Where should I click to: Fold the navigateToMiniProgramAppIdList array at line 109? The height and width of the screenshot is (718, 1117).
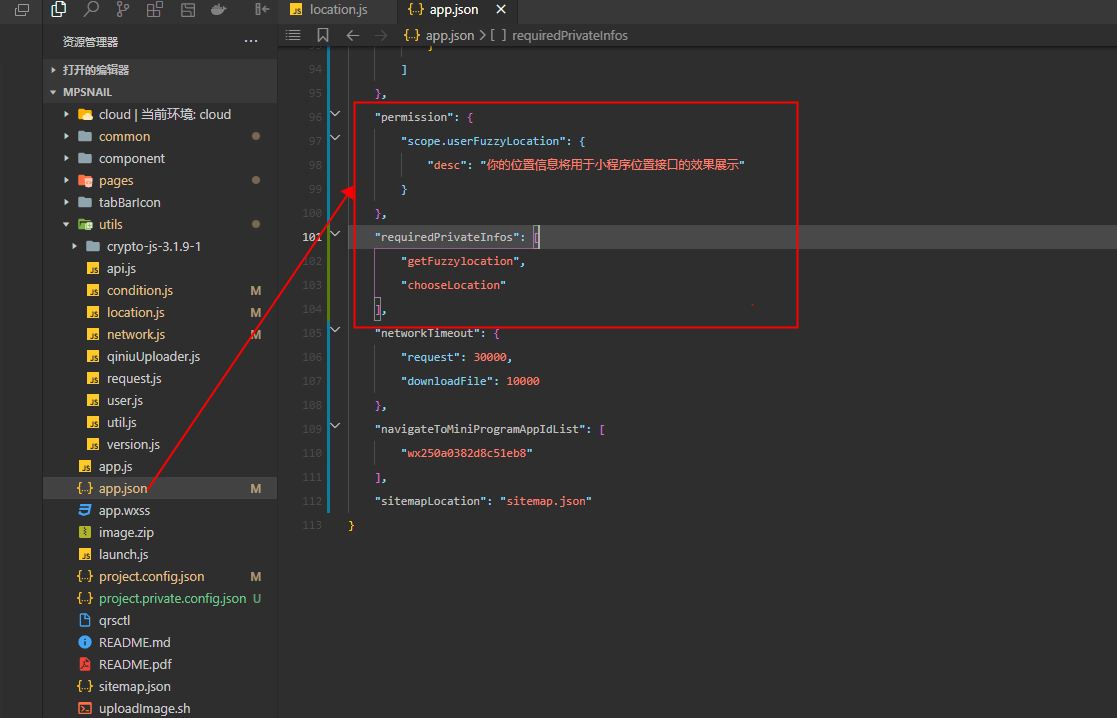(x=336, y=425)
